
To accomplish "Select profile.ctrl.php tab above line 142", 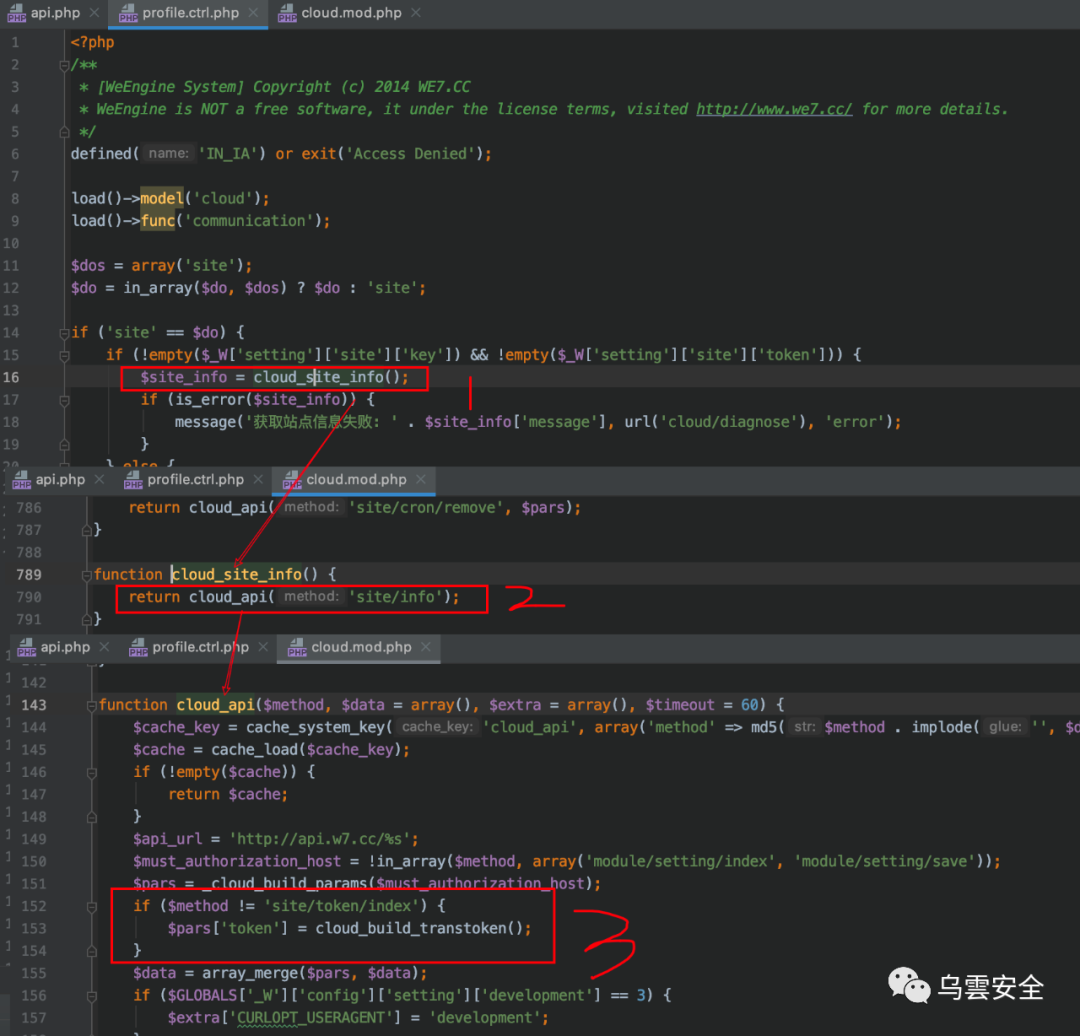I will [x=199, y=648].
